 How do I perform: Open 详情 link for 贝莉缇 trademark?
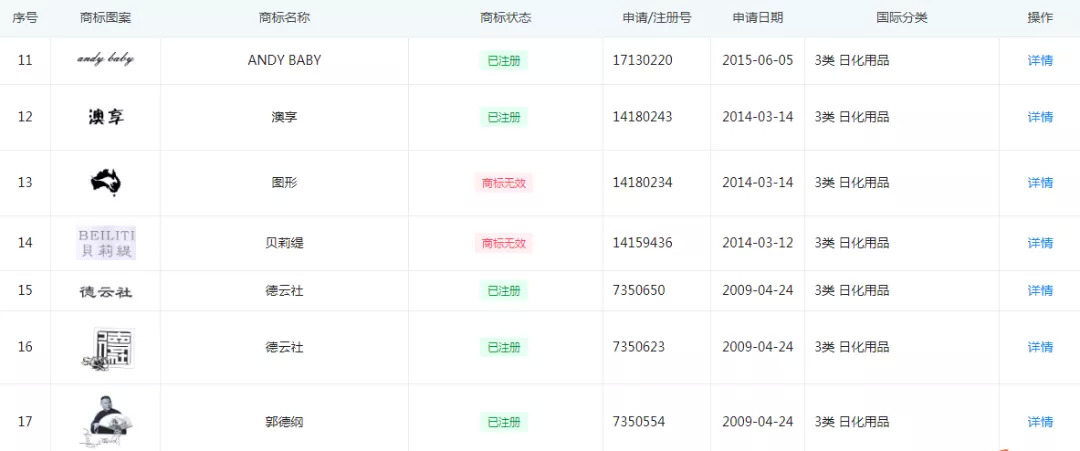1040,242
